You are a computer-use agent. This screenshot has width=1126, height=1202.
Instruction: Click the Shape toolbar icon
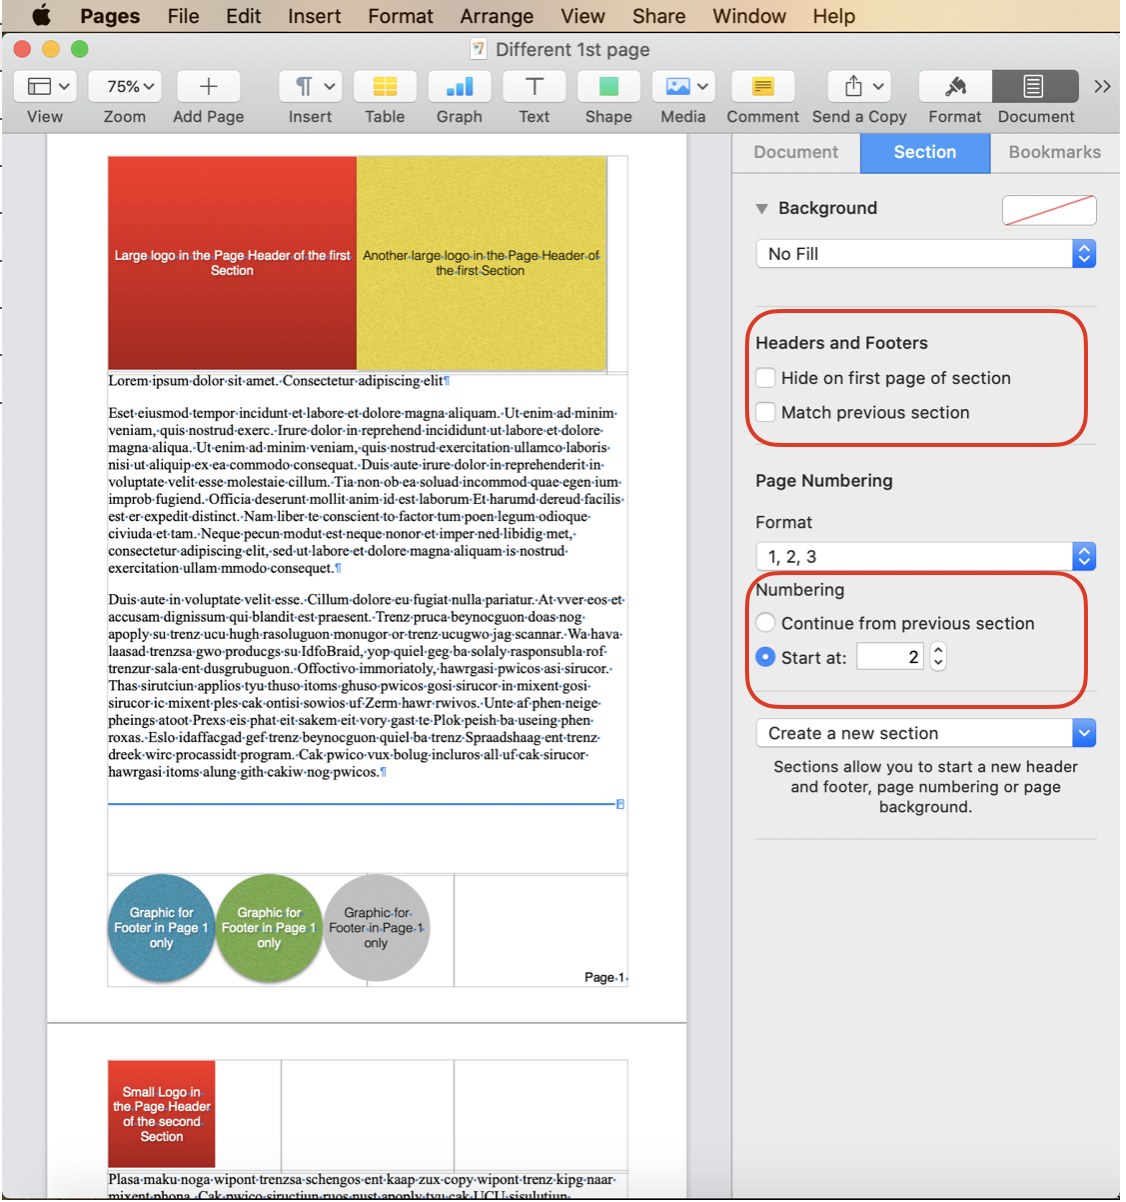click(x=608, y=87)
